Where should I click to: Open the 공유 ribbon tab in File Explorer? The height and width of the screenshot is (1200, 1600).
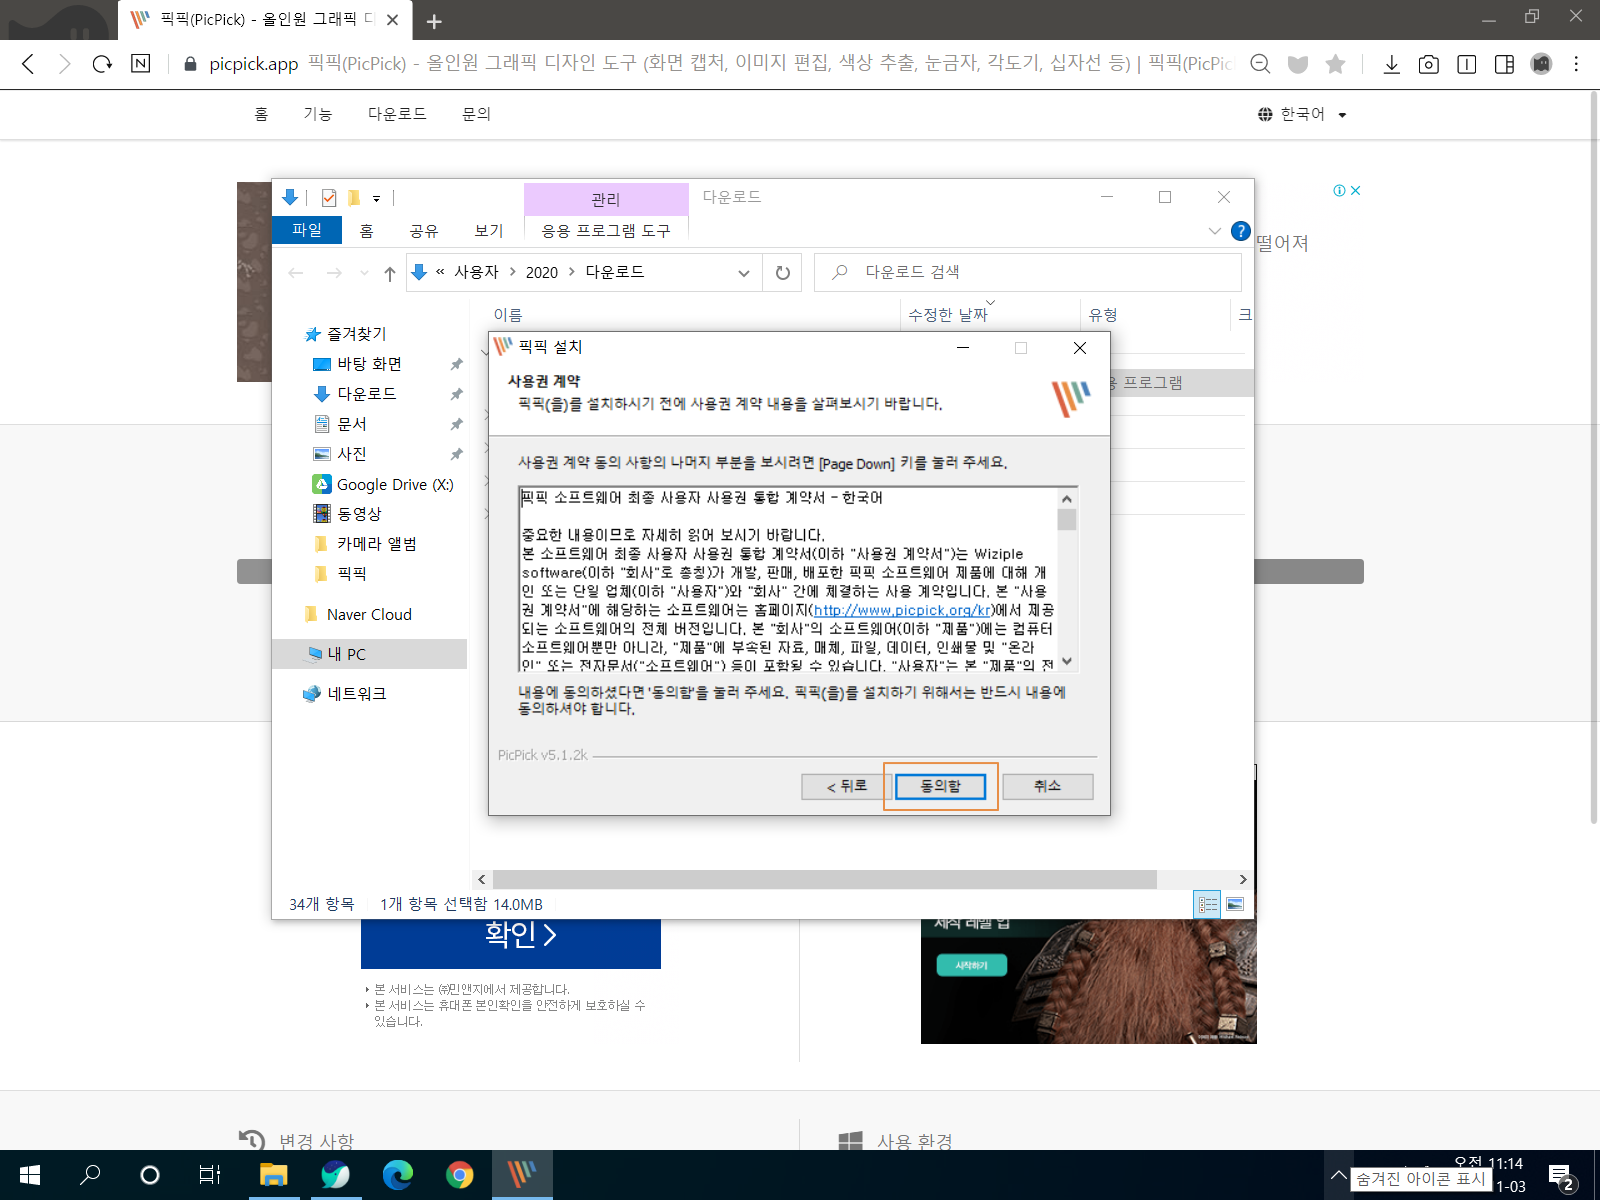click(x=424, y=231)
